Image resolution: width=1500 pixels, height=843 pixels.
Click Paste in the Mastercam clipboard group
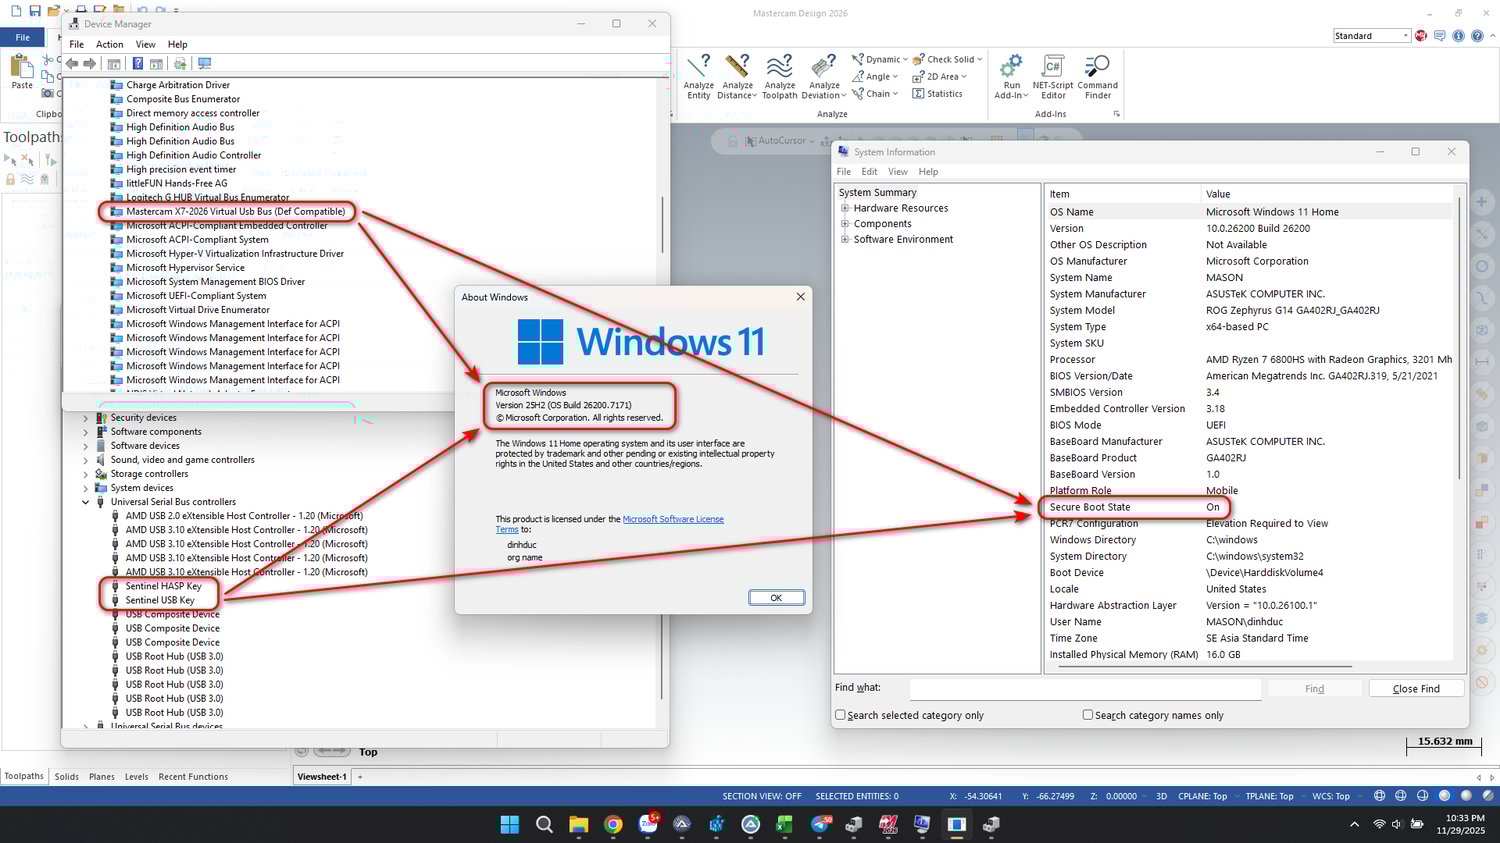[x=21, y=72]
